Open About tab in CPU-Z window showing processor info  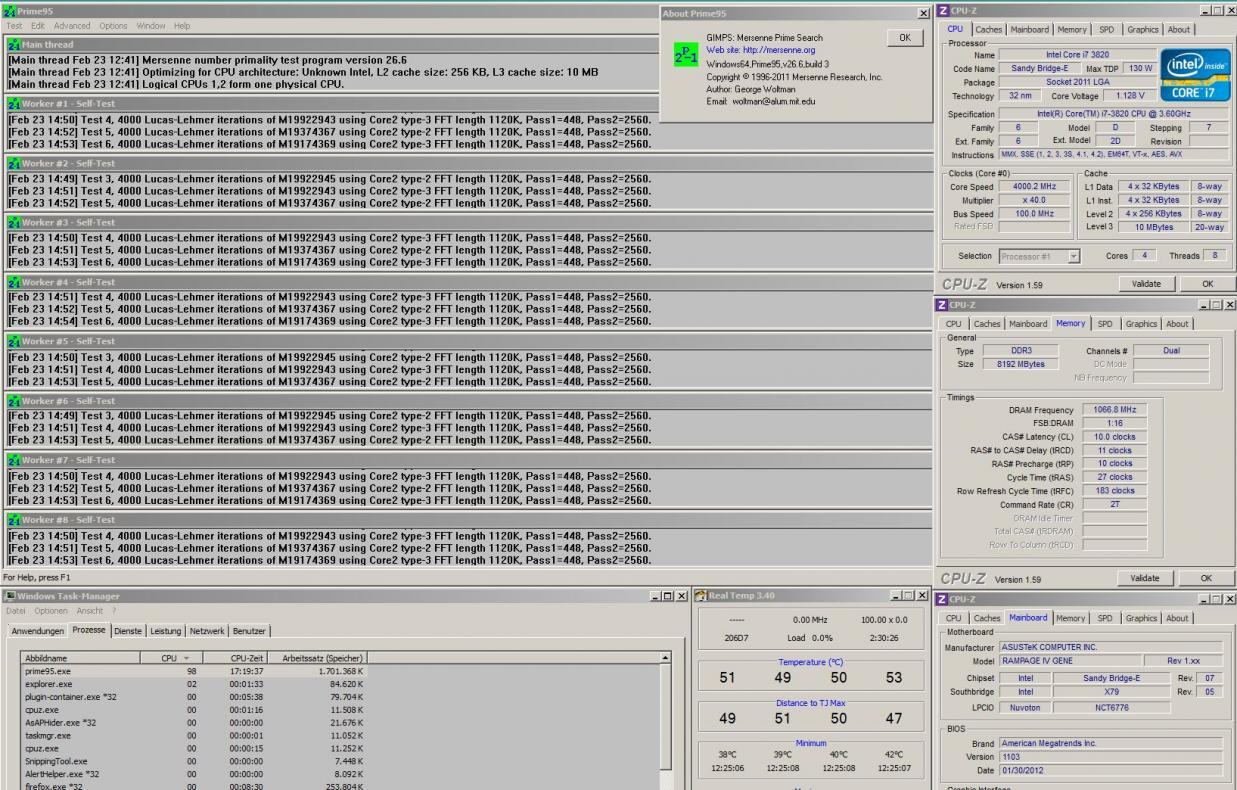click(1178, 29)
